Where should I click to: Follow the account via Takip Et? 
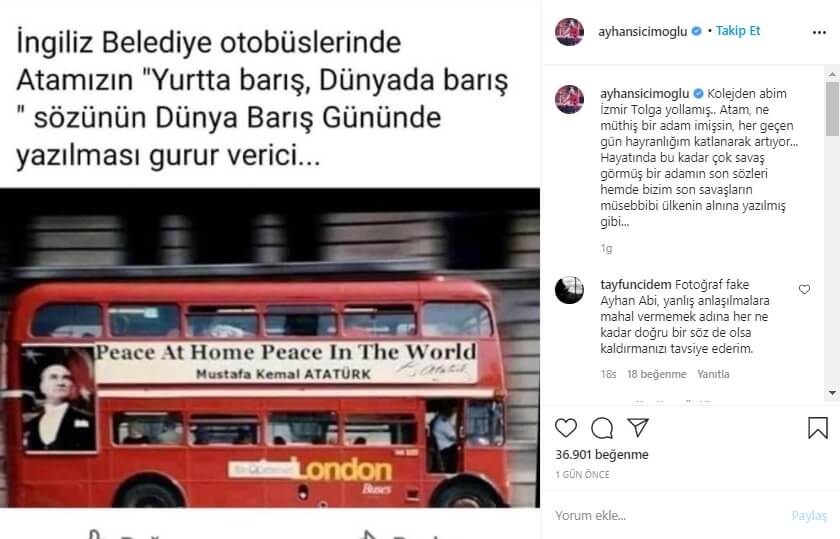coord(738,31)
